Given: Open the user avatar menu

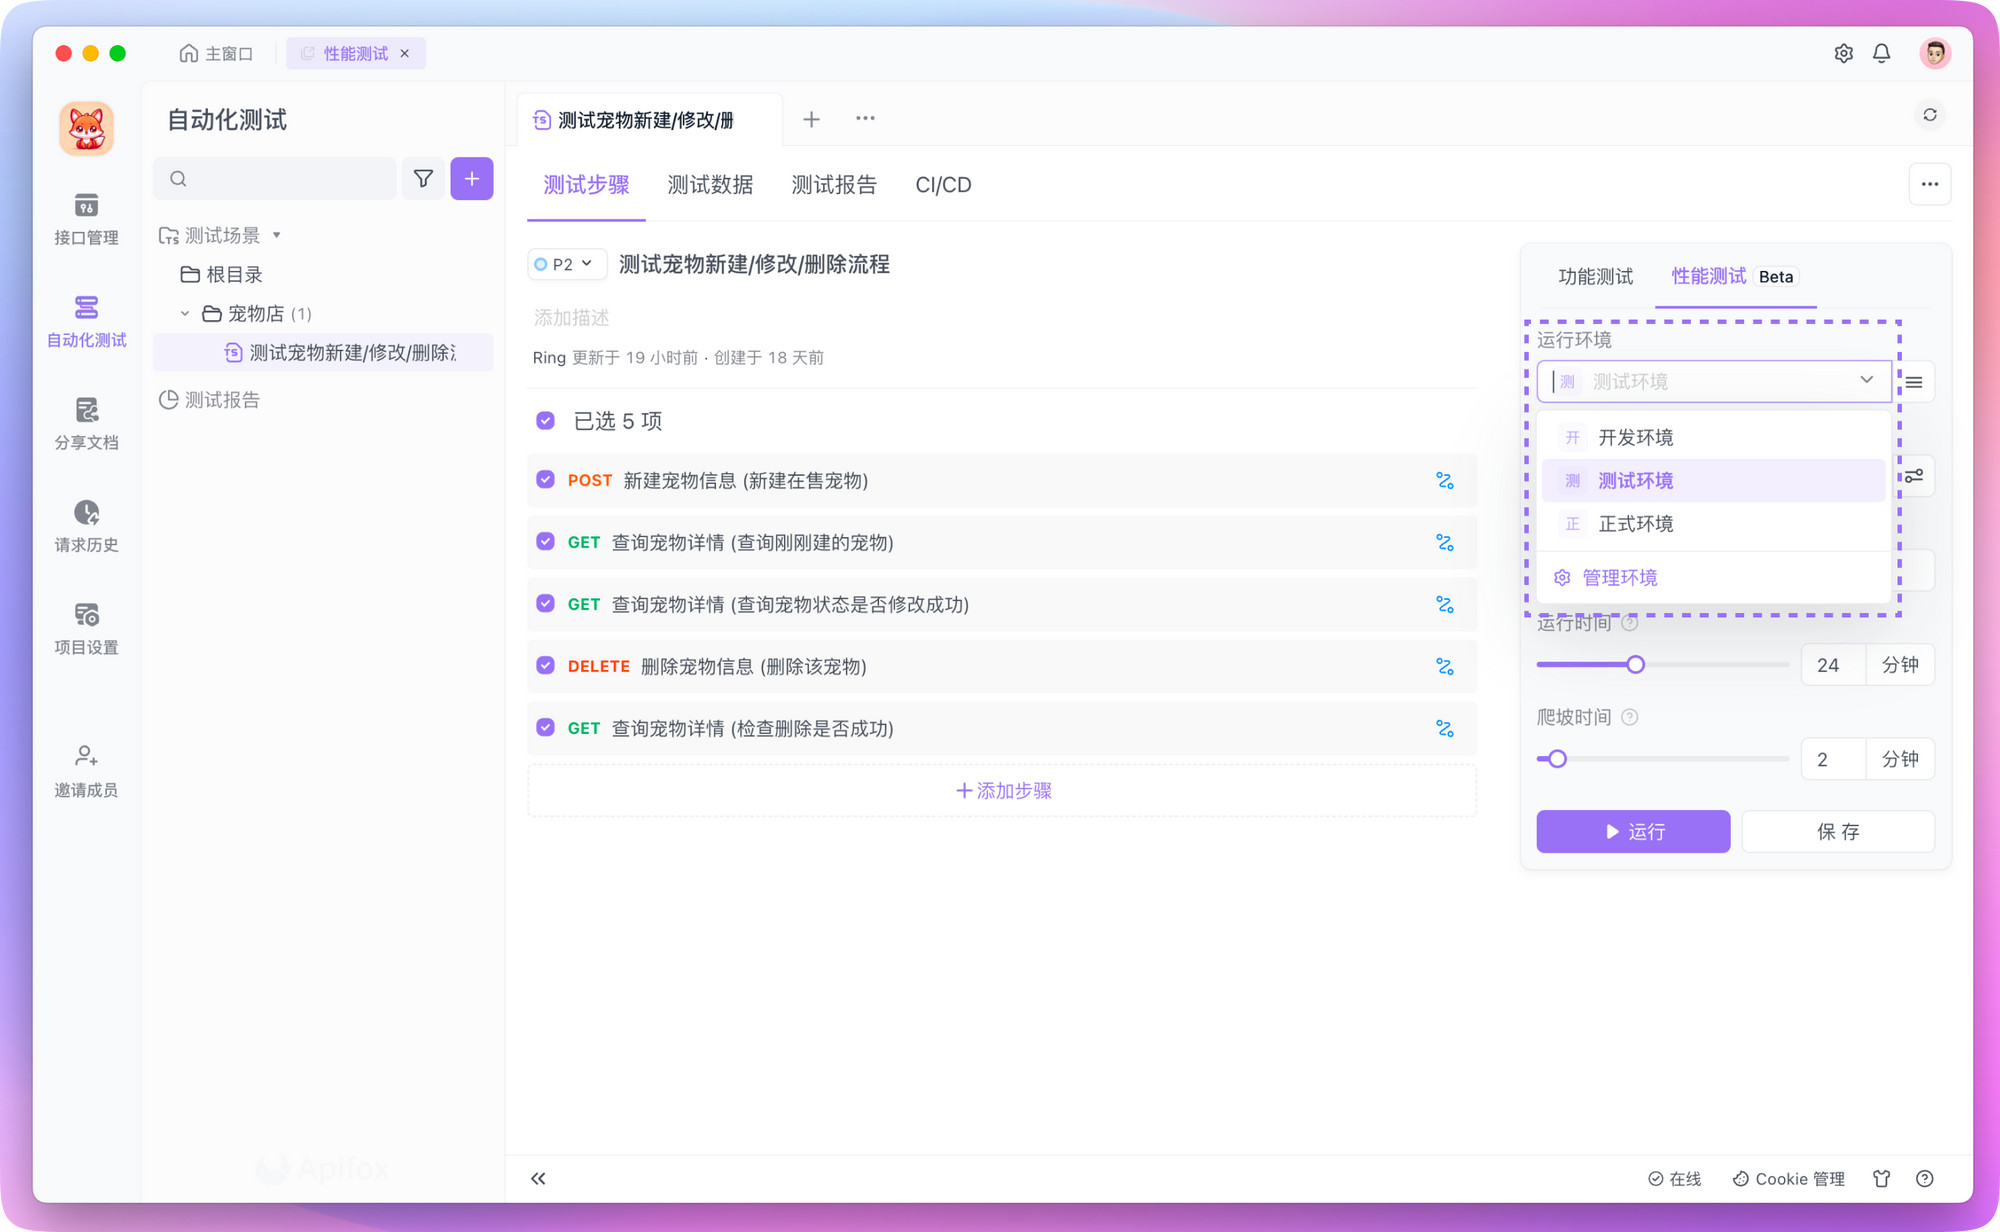Looking at the screenshot, I should pyautogui.click(x=1935, y=54).
